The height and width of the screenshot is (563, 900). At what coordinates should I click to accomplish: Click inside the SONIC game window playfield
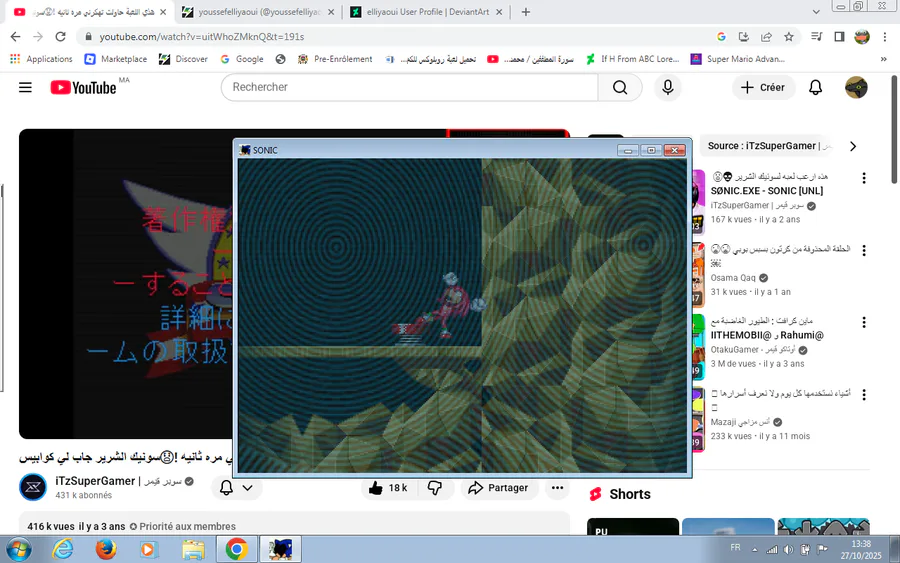[462, 316]
